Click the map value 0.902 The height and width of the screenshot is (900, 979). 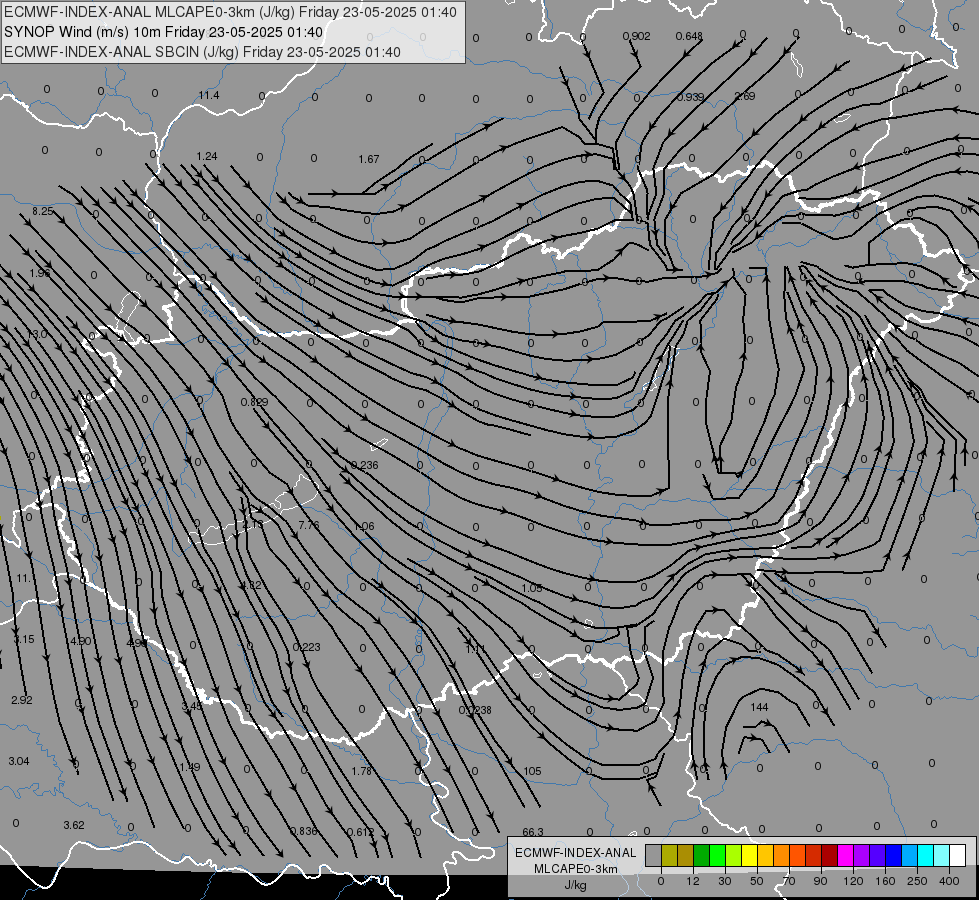click(x=636, y=36)
